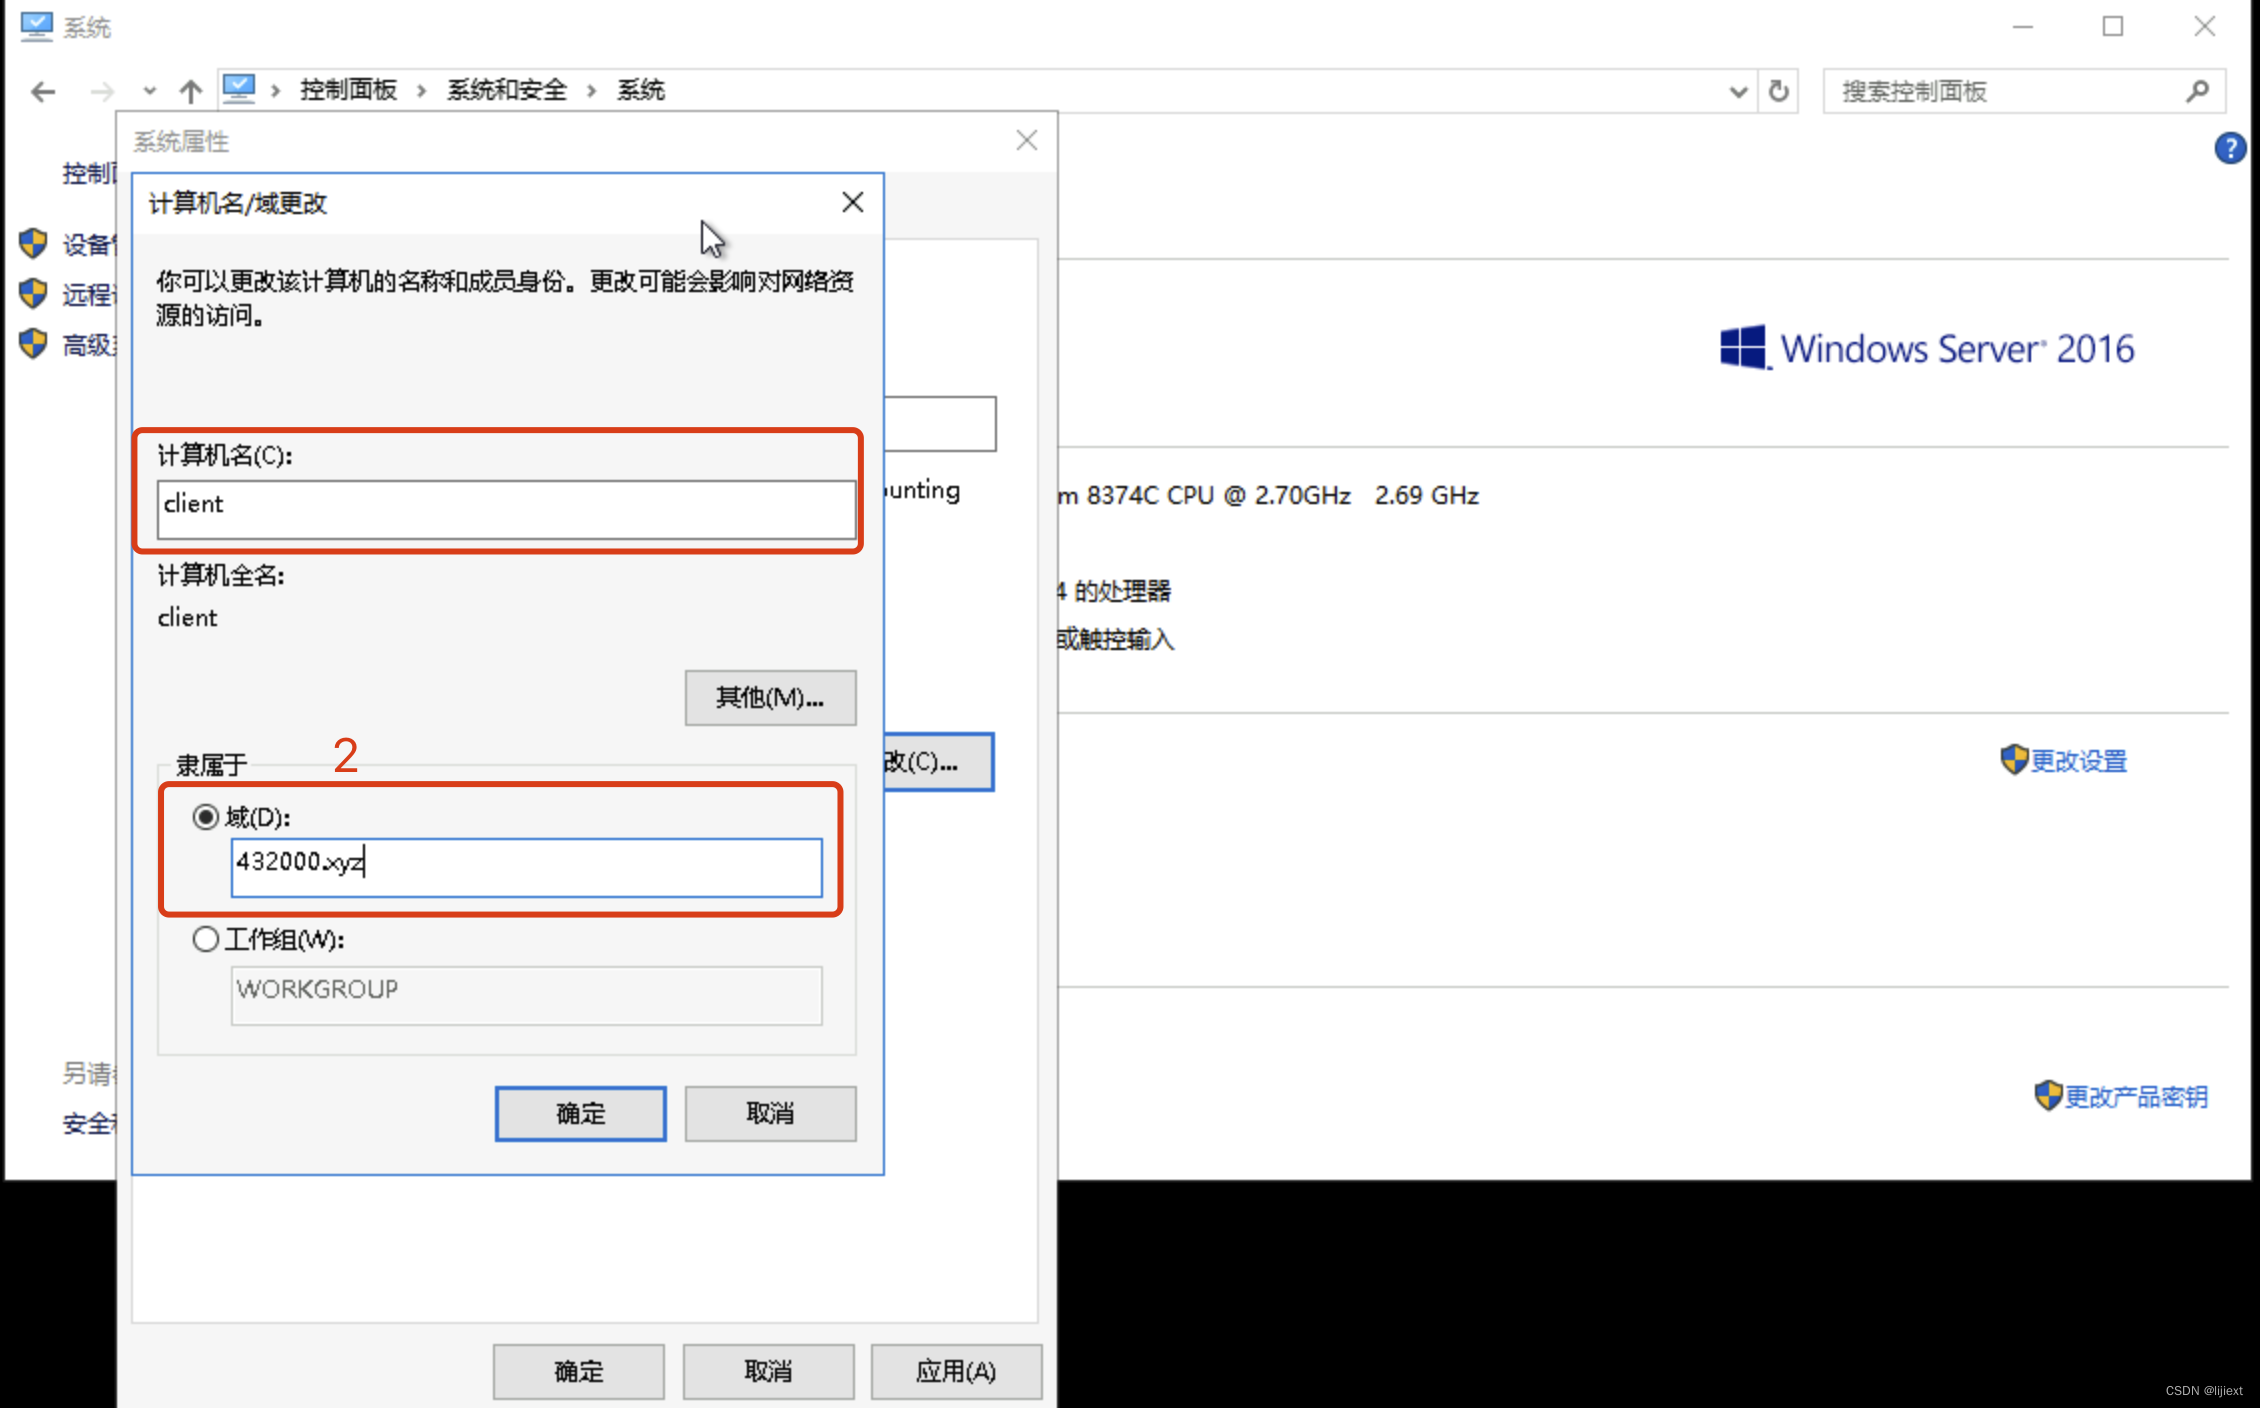Screen dimensions: 2260x1408
Task: Navigate to 控制面板 in the breadcrumb
Action: click(348, 90)
